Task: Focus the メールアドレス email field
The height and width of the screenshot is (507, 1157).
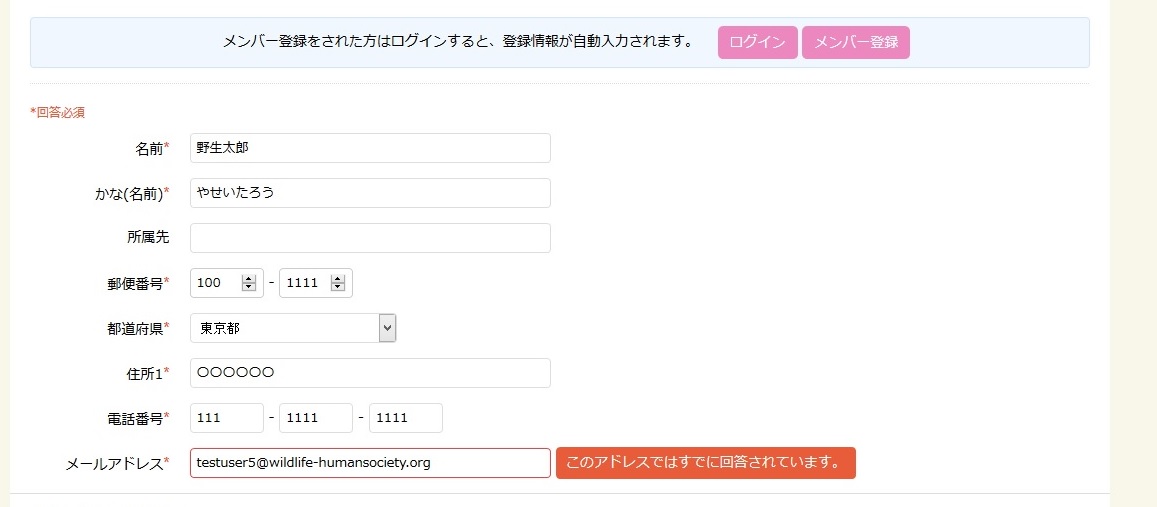Action: [x=370, y=463]
